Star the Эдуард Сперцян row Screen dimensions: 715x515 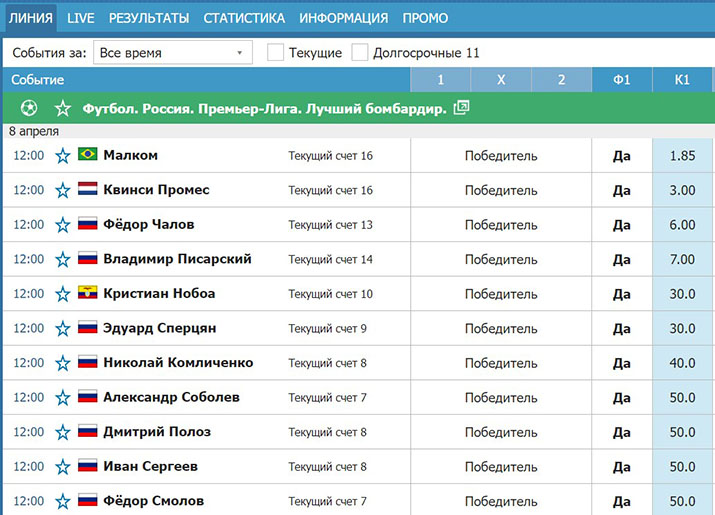click(x=62, y=329)
